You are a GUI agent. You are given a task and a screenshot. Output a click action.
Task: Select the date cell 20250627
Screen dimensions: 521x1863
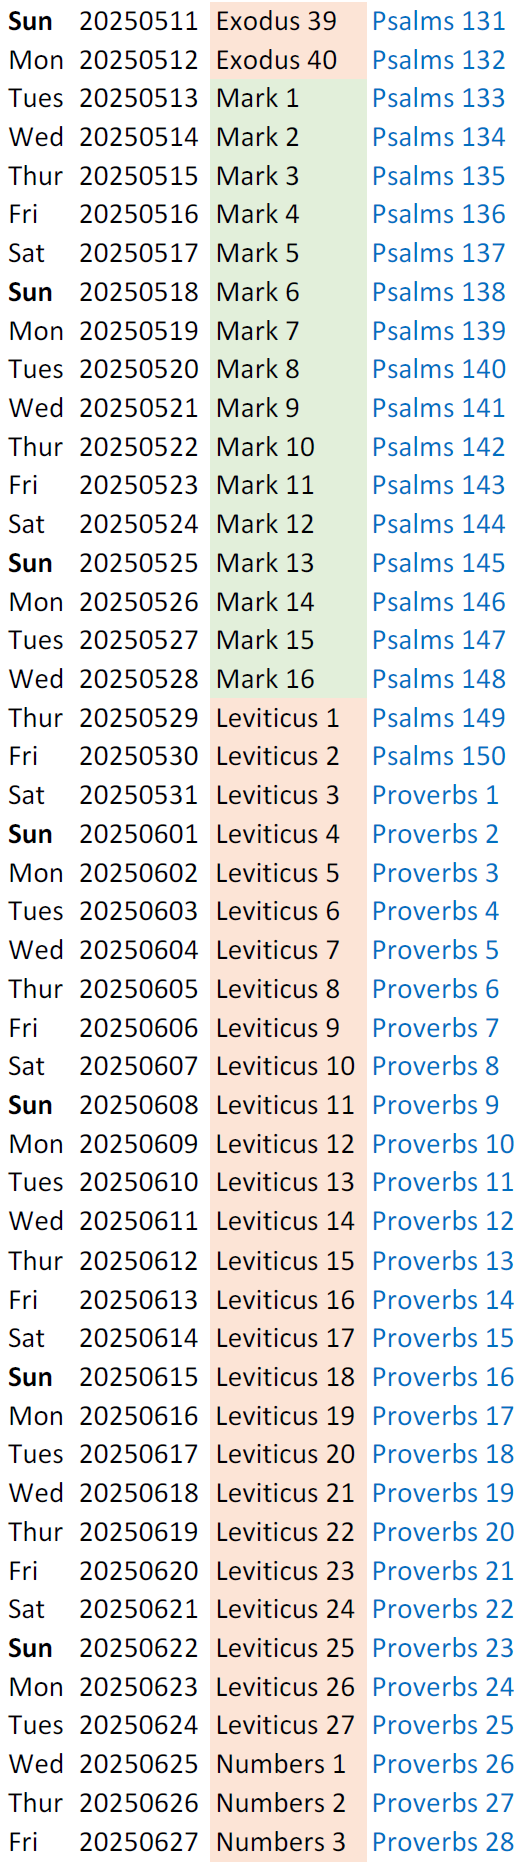pyautogui.click(x=139, y=1841)
